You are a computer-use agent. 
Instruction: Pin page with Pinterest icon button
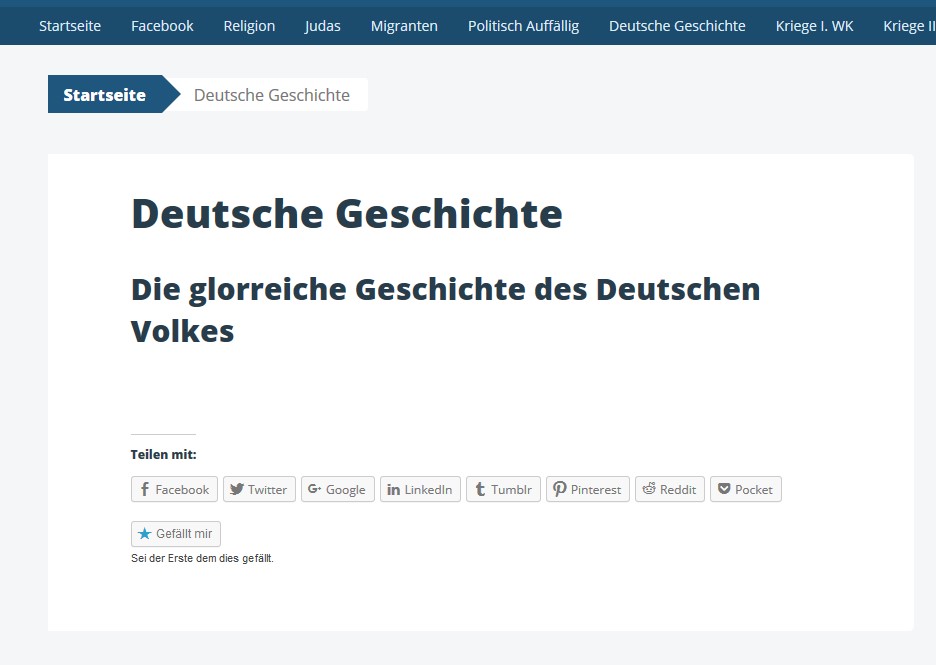[587, 489]
